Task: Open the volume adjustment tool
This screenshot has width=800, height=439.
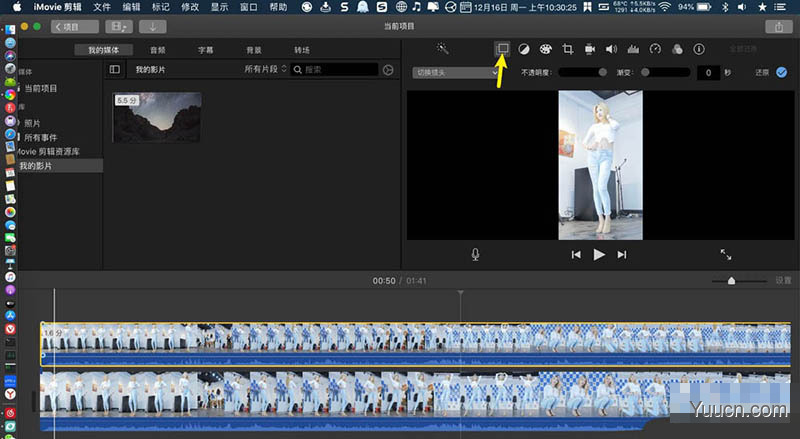Action: tap(611, 49)
